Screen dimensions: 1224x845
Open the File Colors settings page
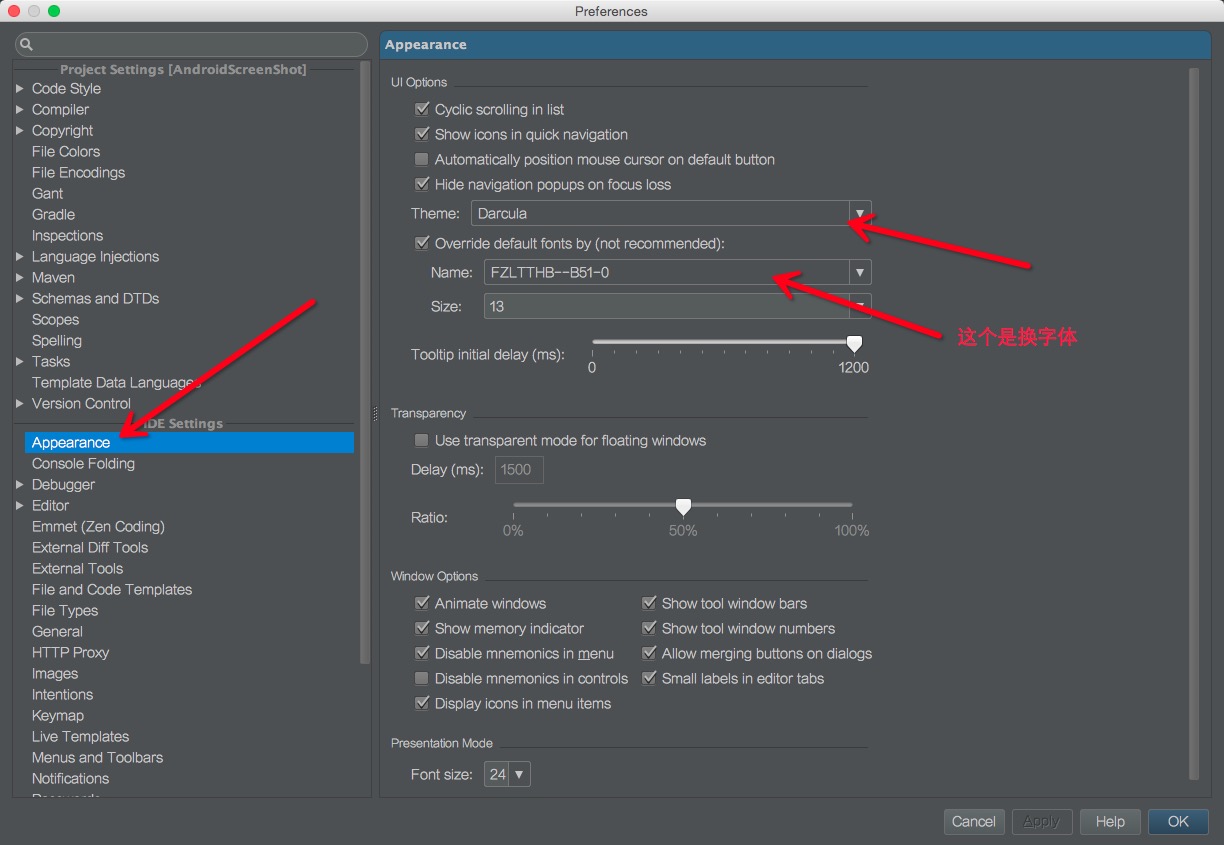(66, 152)
